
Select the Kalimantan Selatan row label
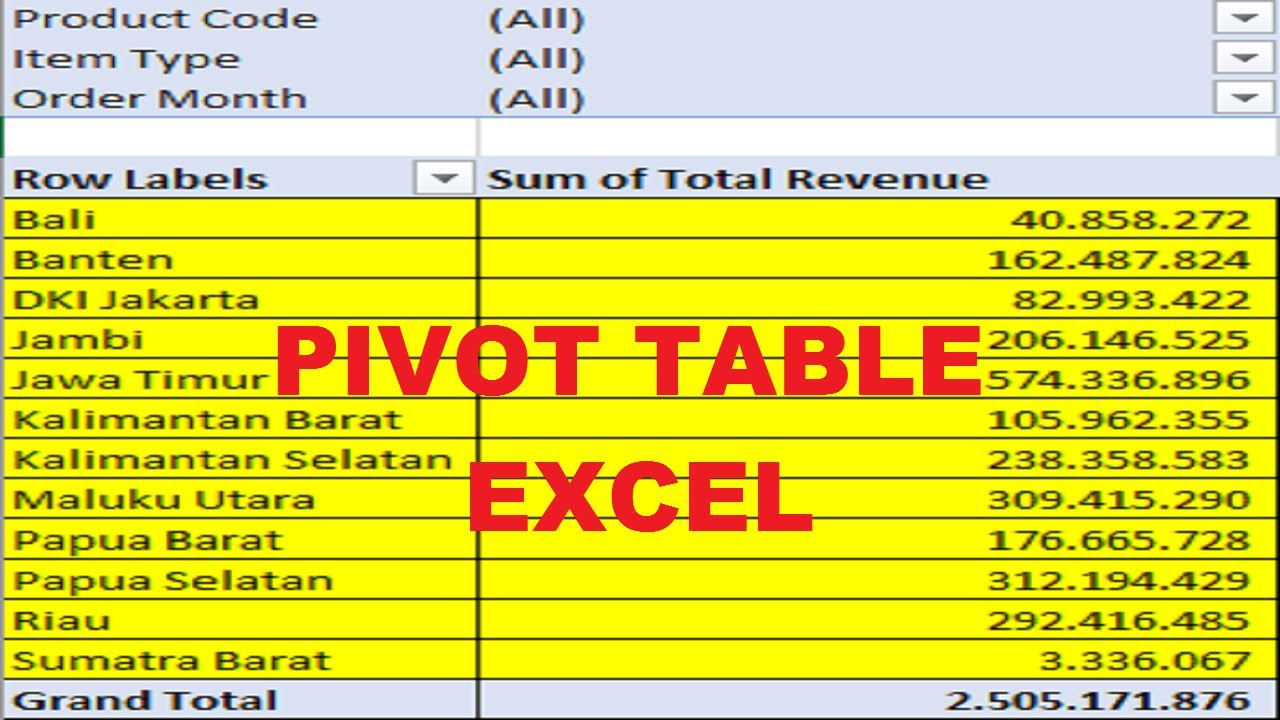[x=240, y=459]
